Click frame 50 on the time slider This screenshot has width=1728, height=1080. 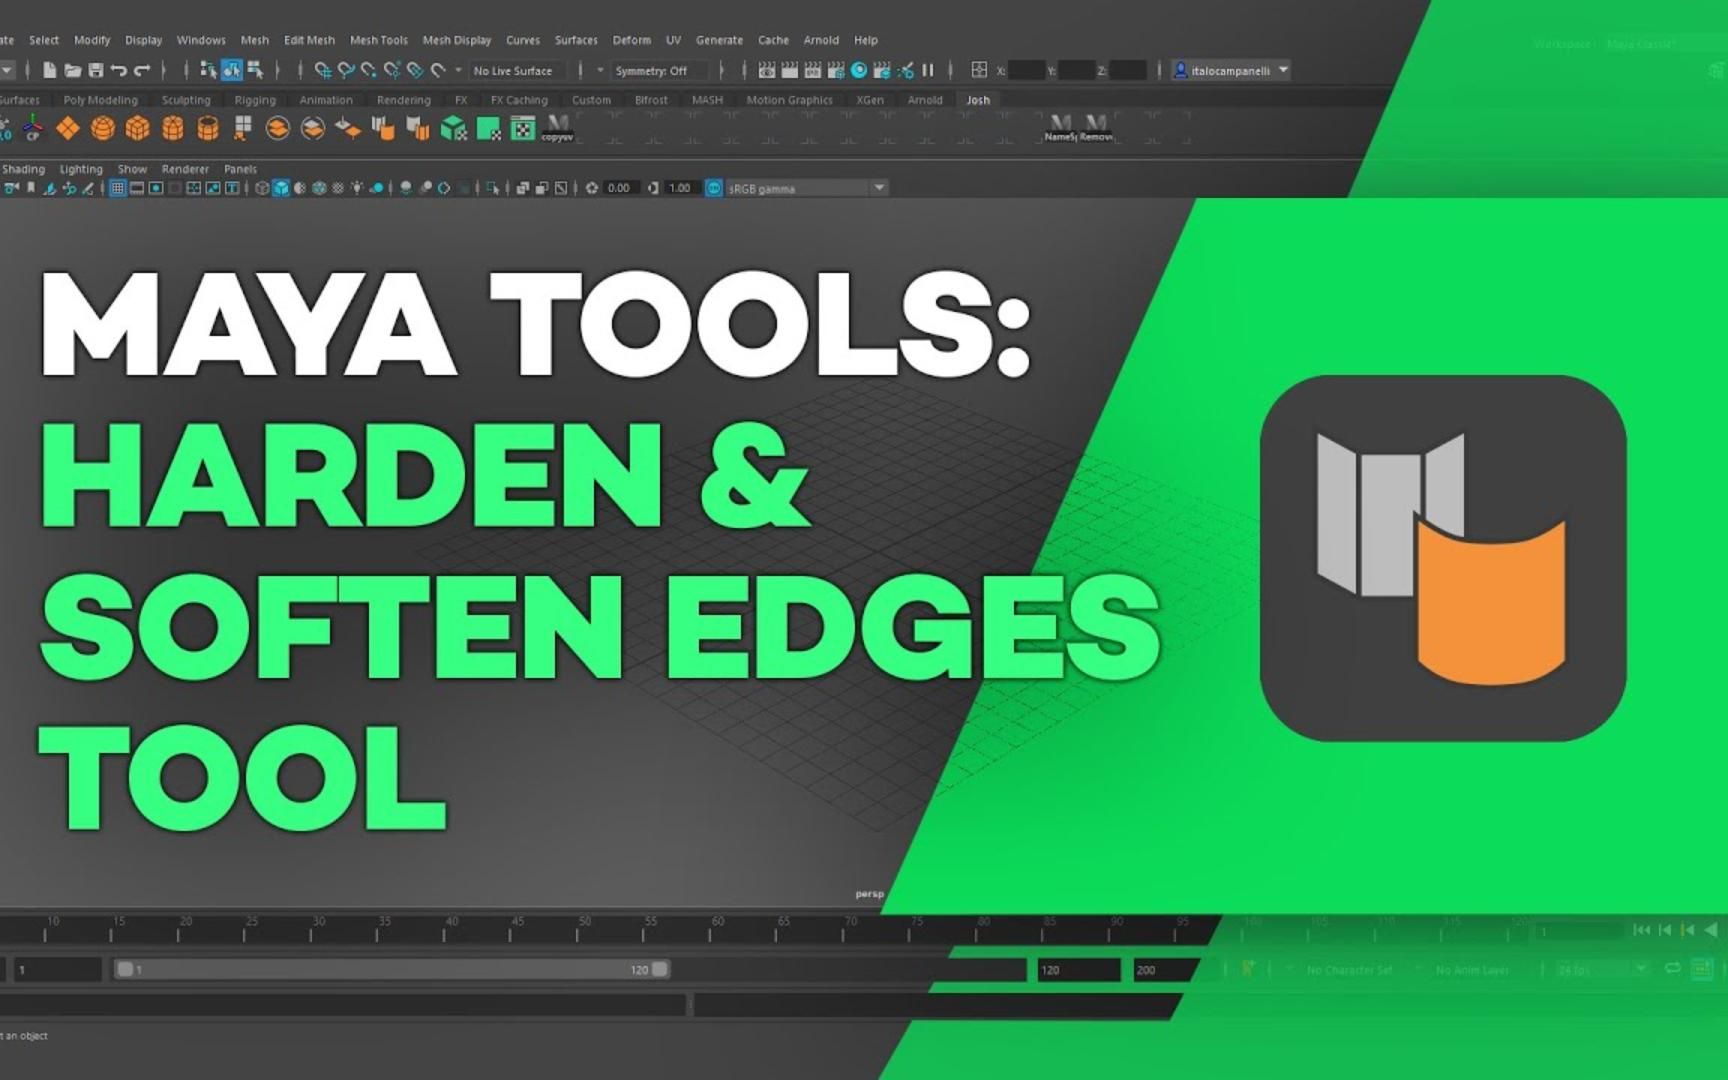(577, 930)
